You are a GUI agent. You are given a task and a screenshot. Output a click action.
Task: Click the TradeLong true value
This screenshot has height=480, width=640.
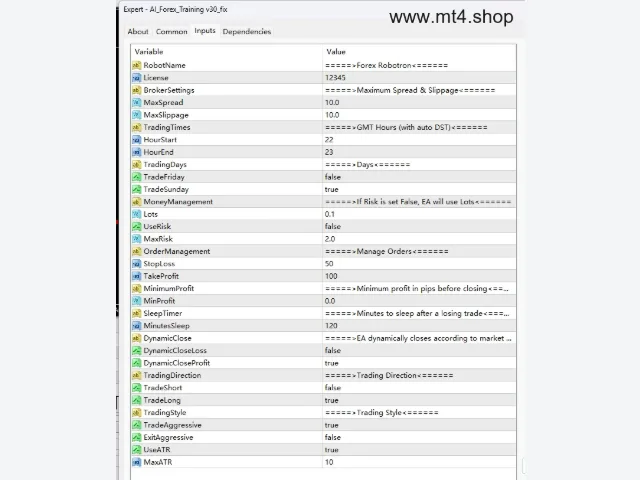point(331,400)
